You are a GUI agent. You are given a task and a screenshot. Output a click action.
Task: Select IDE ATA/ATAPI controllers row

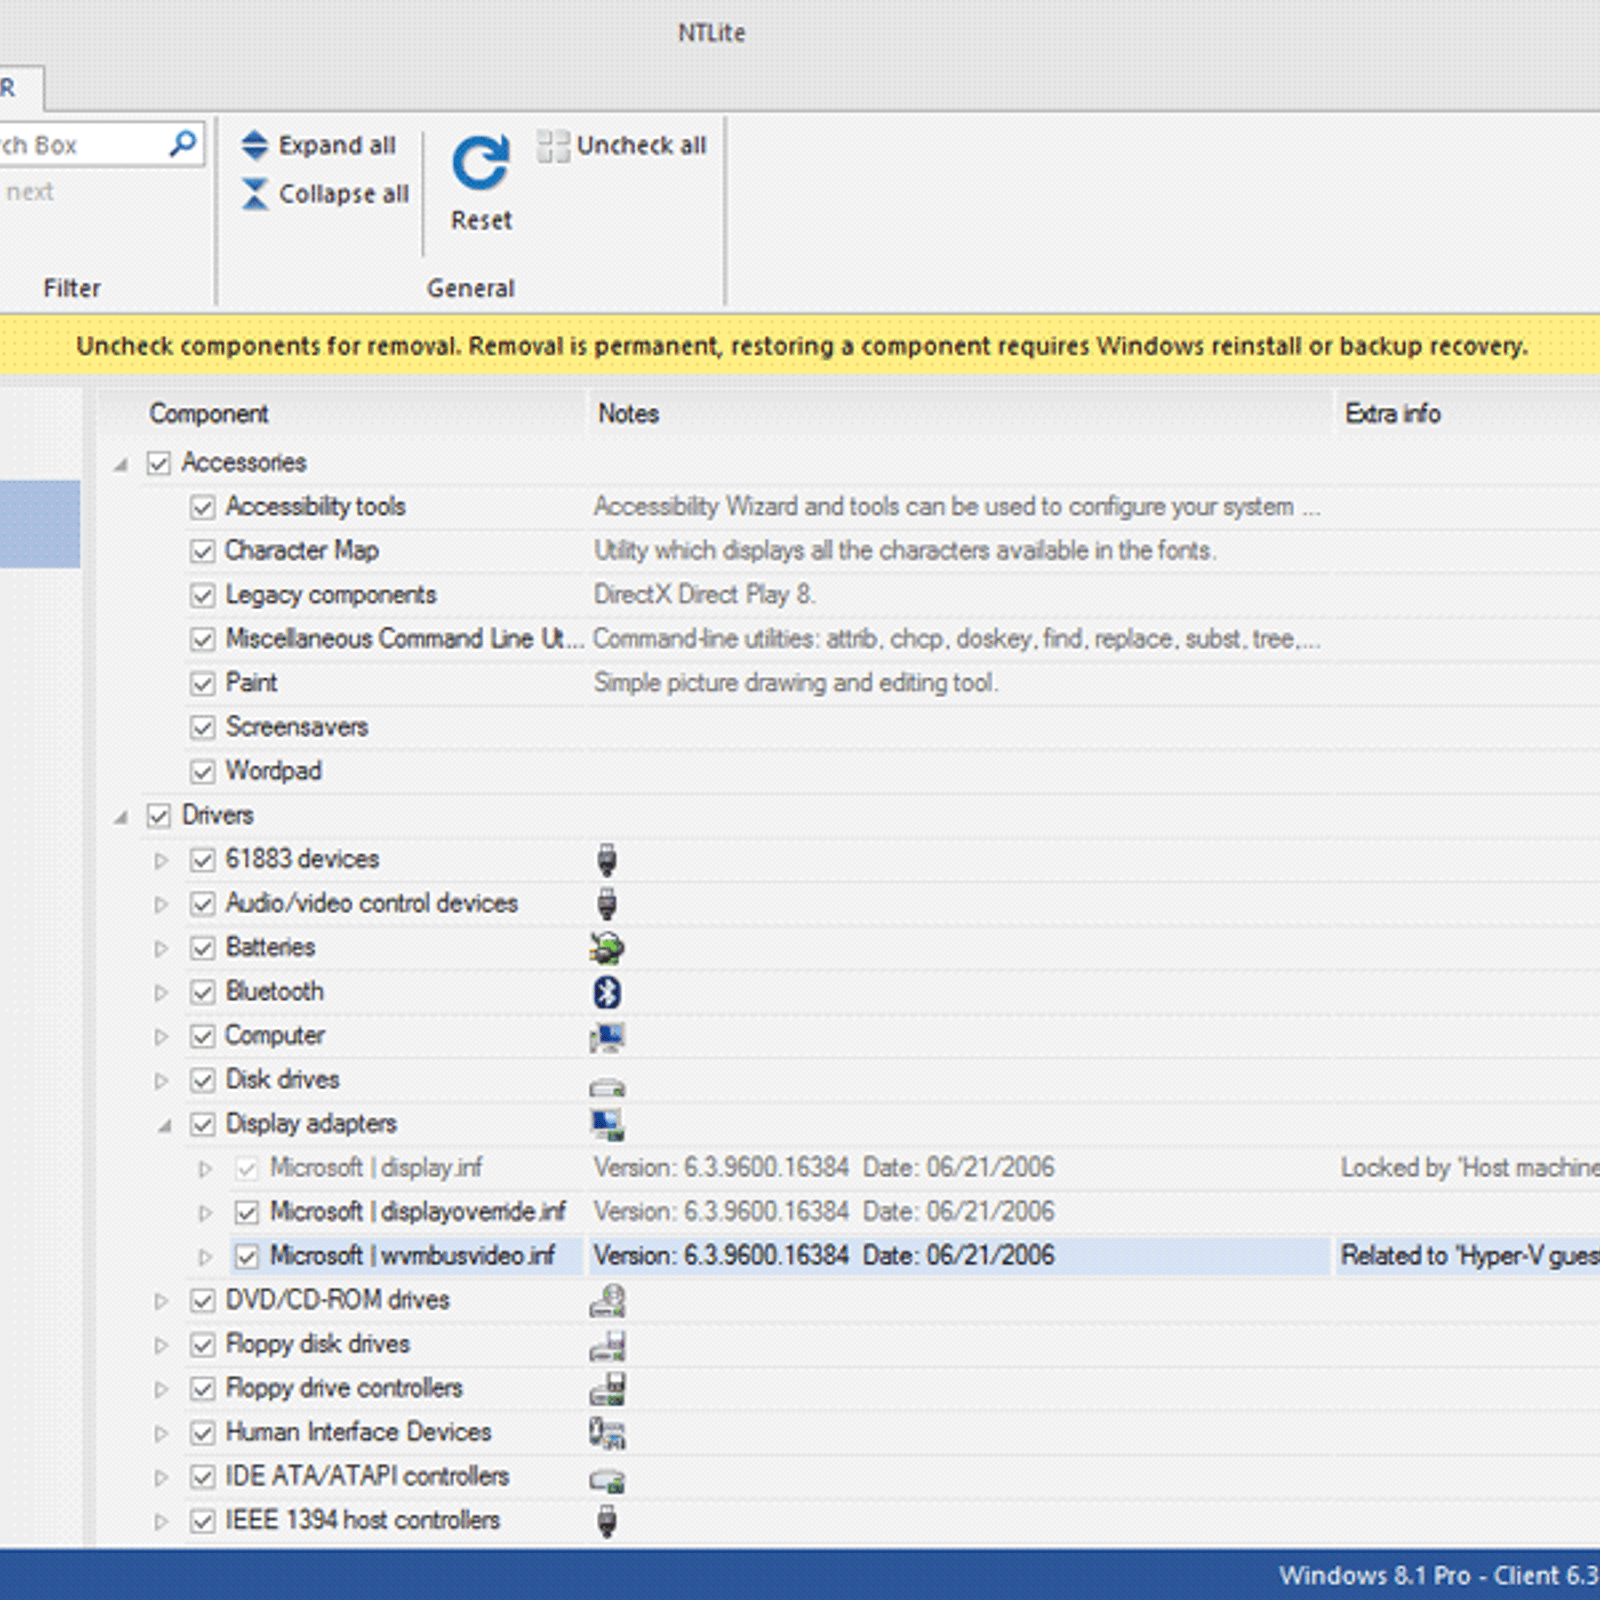point(892,1476)
